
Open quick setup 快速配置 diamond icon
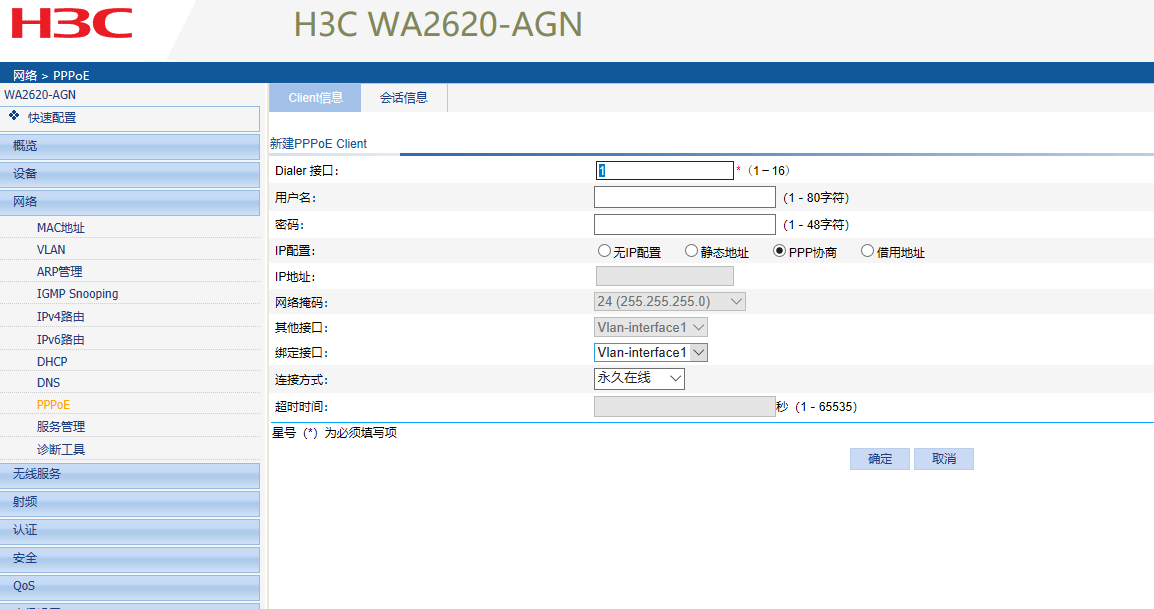(x=14, y=116)
